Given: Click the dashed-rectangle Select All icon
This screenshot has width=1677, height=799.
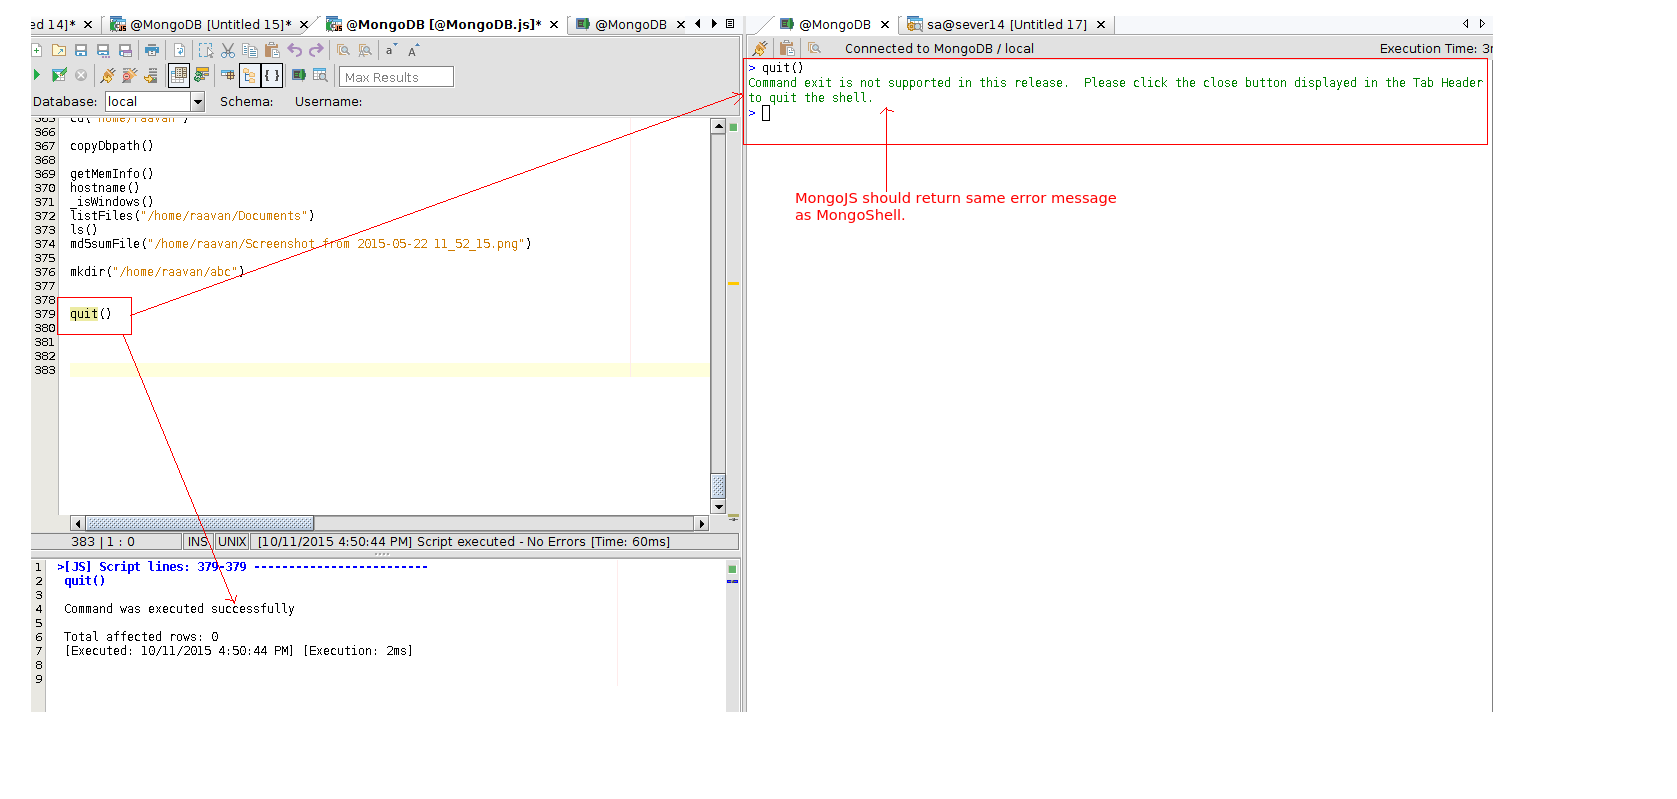Looking at the screenshot, I should pyautogui.click(x=206, y=50).
